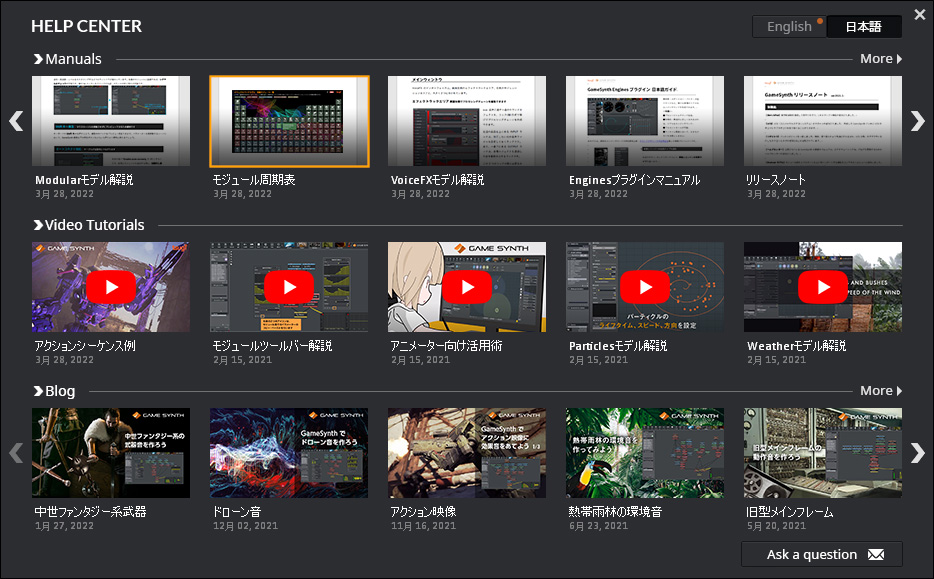
Task: Click the 旧型メインフレーム title text
Action: [790, 512]
